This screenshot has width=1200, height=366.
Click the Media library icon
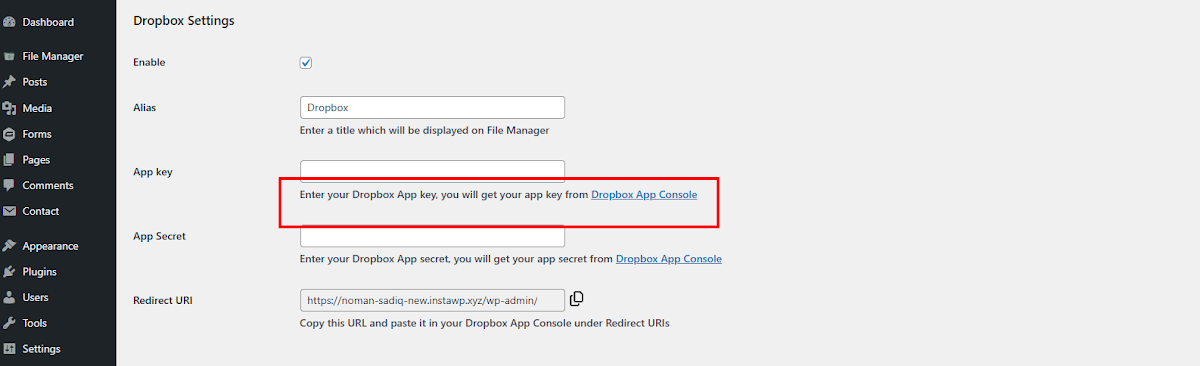point(9,108)
